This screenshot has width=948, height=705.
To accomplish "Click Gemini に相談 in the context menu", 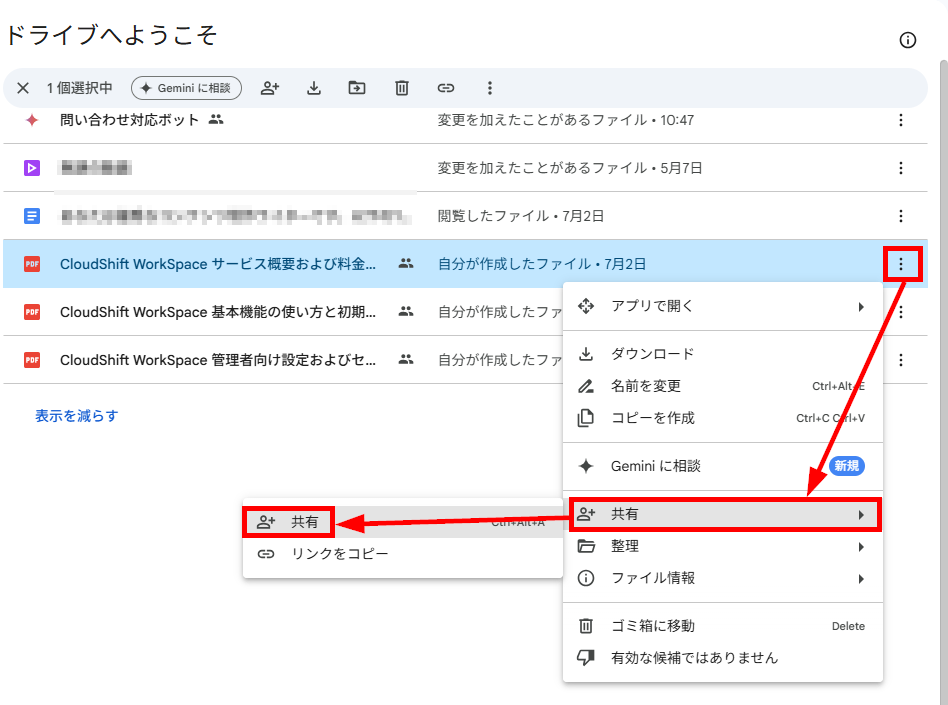I will tap(722, 466).
